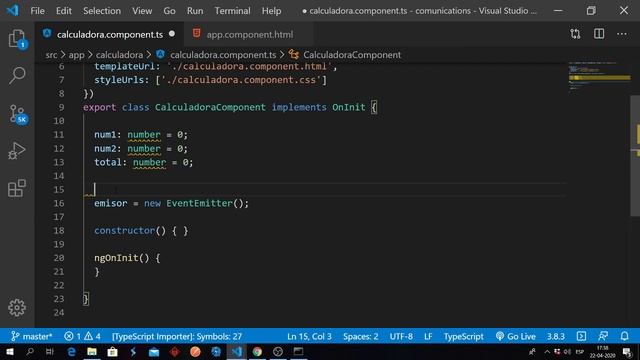Split the editor to the right
Image resolution: width=640 pixels, height=360 pixels.
pyautogui.click(x=599, y=34)
